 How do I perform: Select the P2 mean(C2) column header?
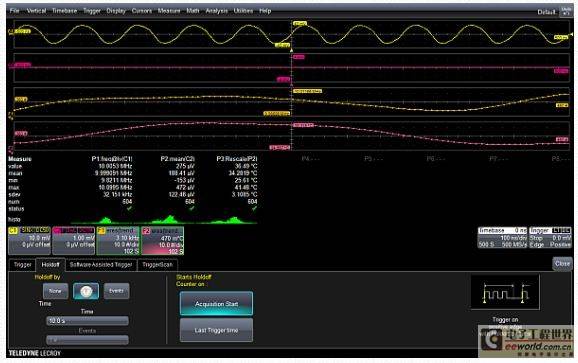click(177, 159)
